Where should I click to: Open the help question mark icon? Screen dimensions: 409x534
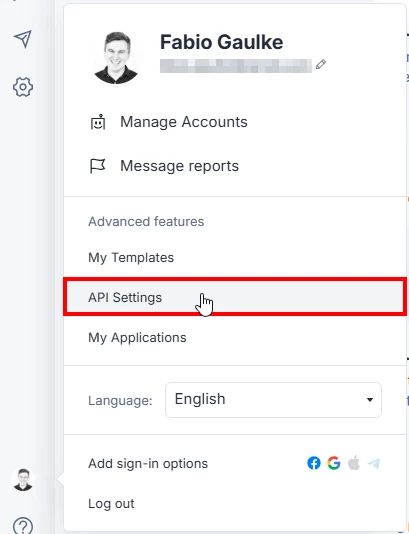pyautogui.click(x=23, y=527)
